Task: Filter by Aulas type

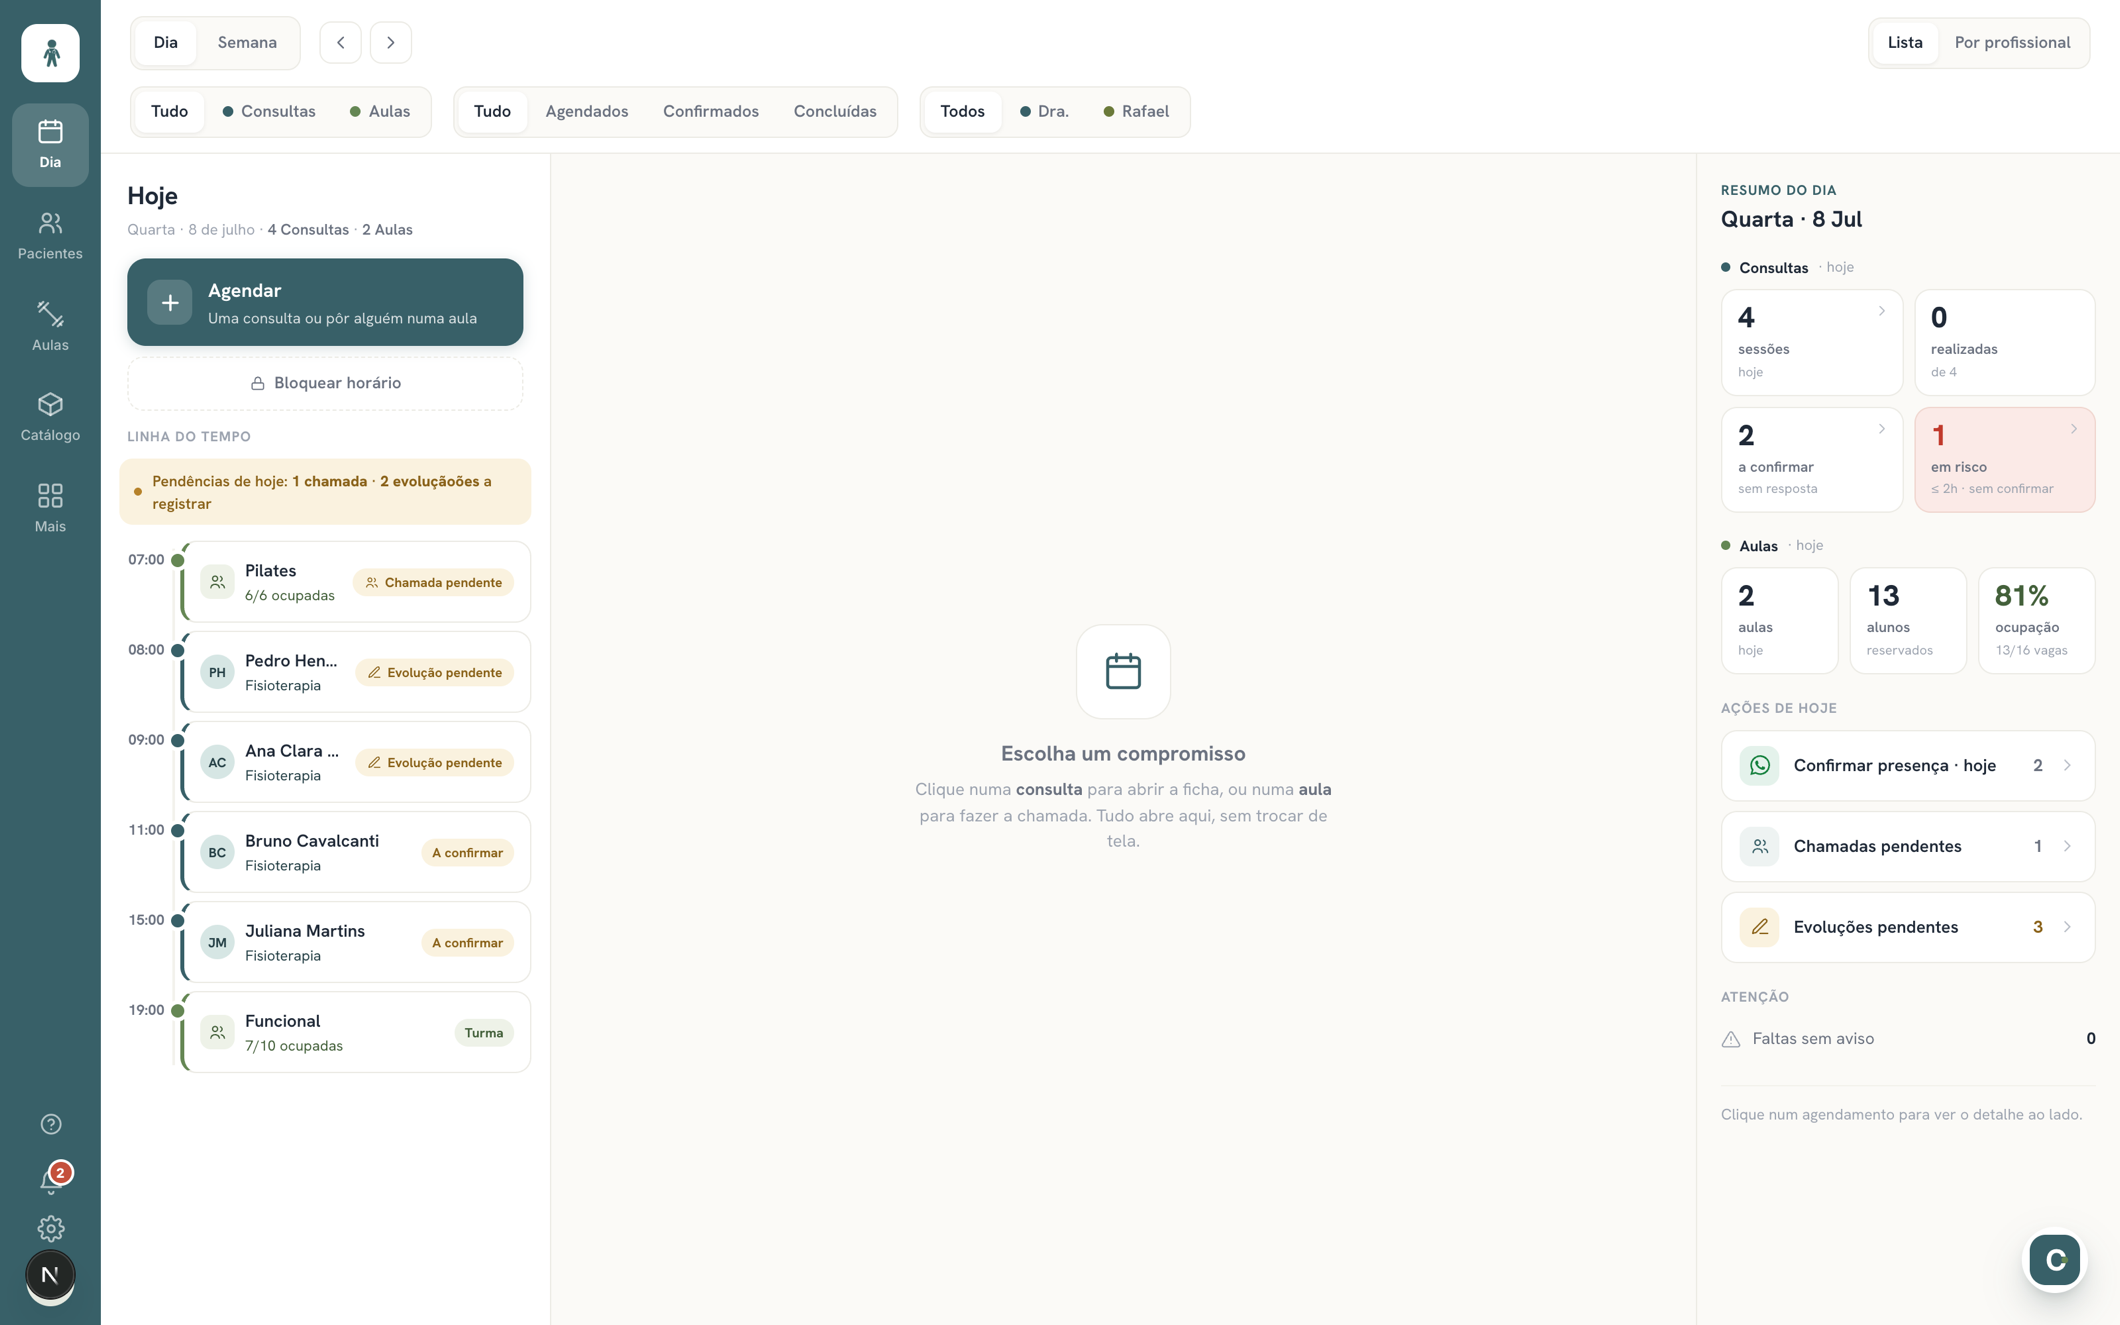Action: click(380, 112)
